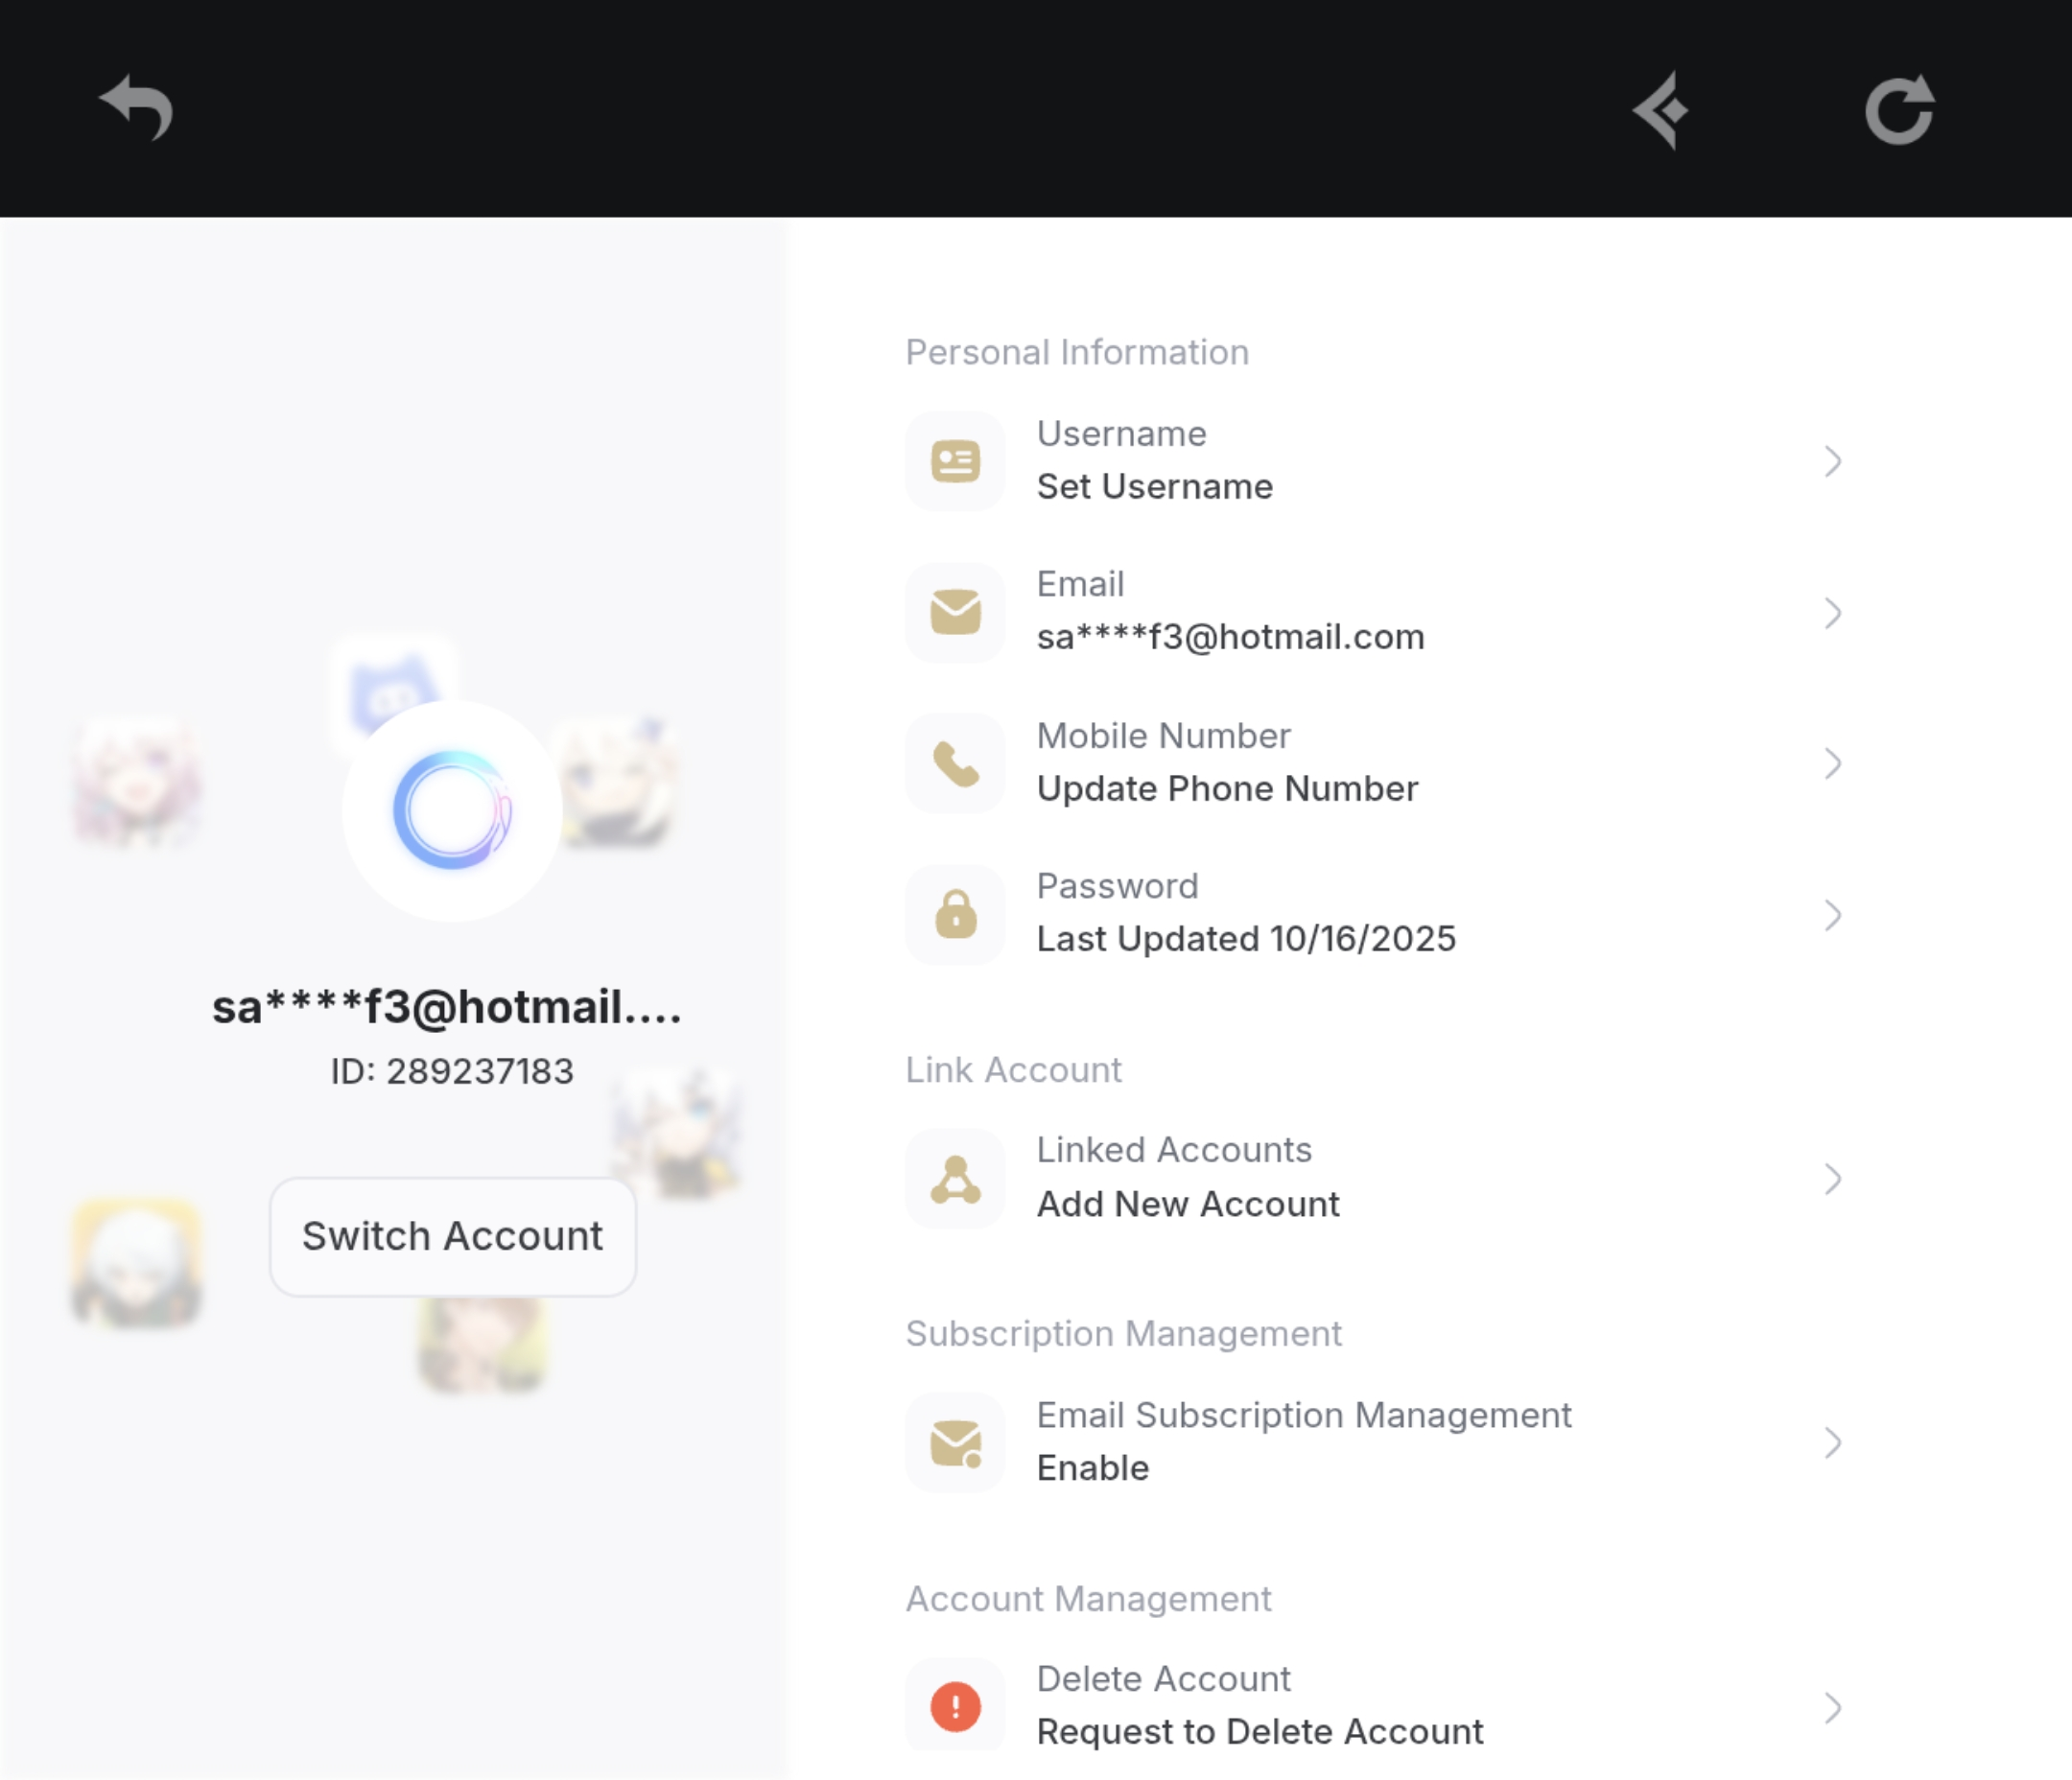Click the back arrow icon in top bar
Viewport: 2072px width, 1780px height.
[136, 107]
